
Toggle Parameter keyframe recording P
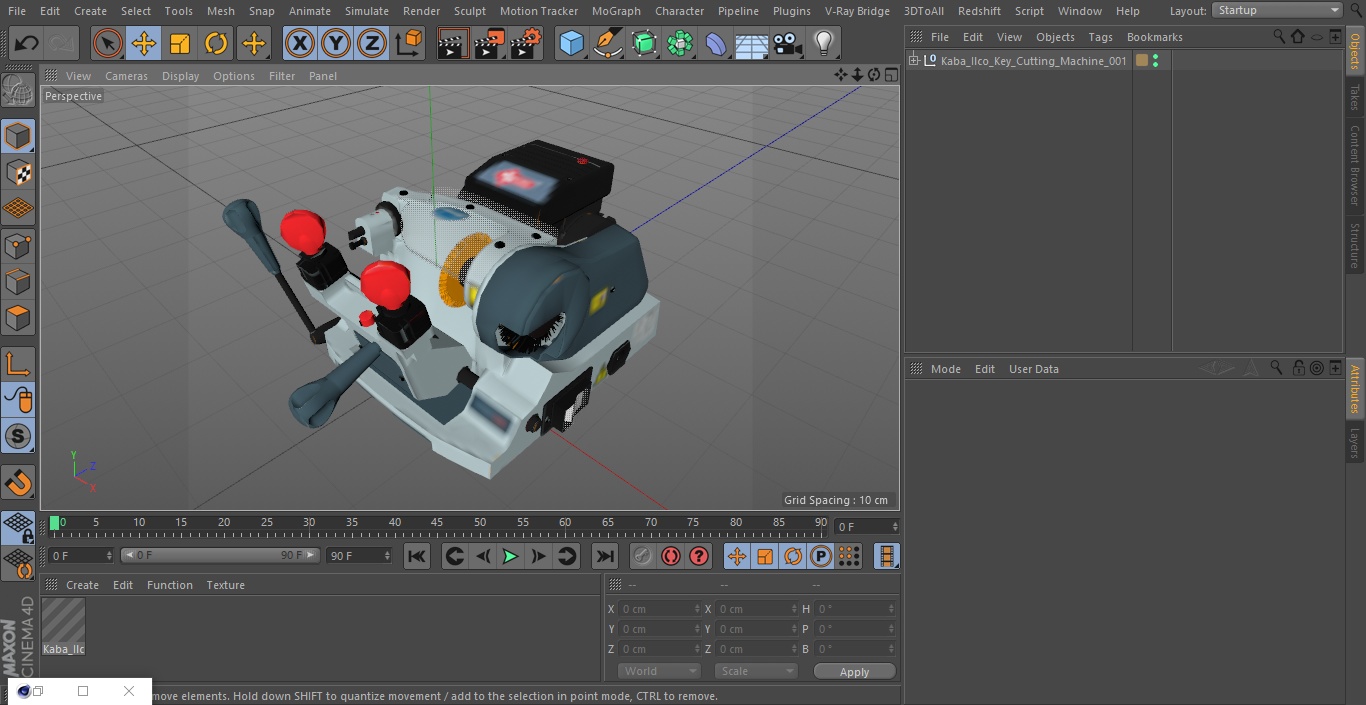click(821, 556)
